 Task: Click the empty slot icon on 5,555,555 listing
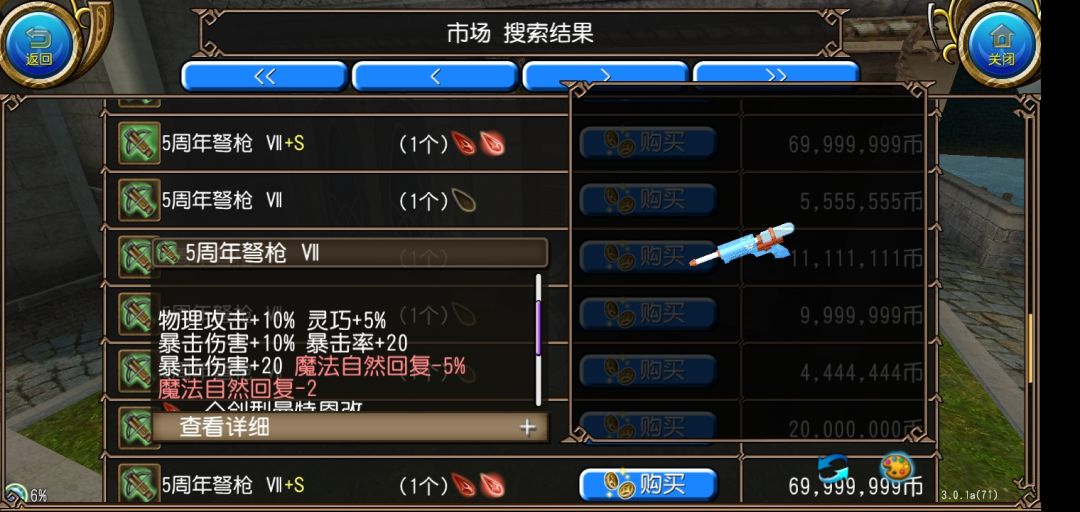click(464, 201)
